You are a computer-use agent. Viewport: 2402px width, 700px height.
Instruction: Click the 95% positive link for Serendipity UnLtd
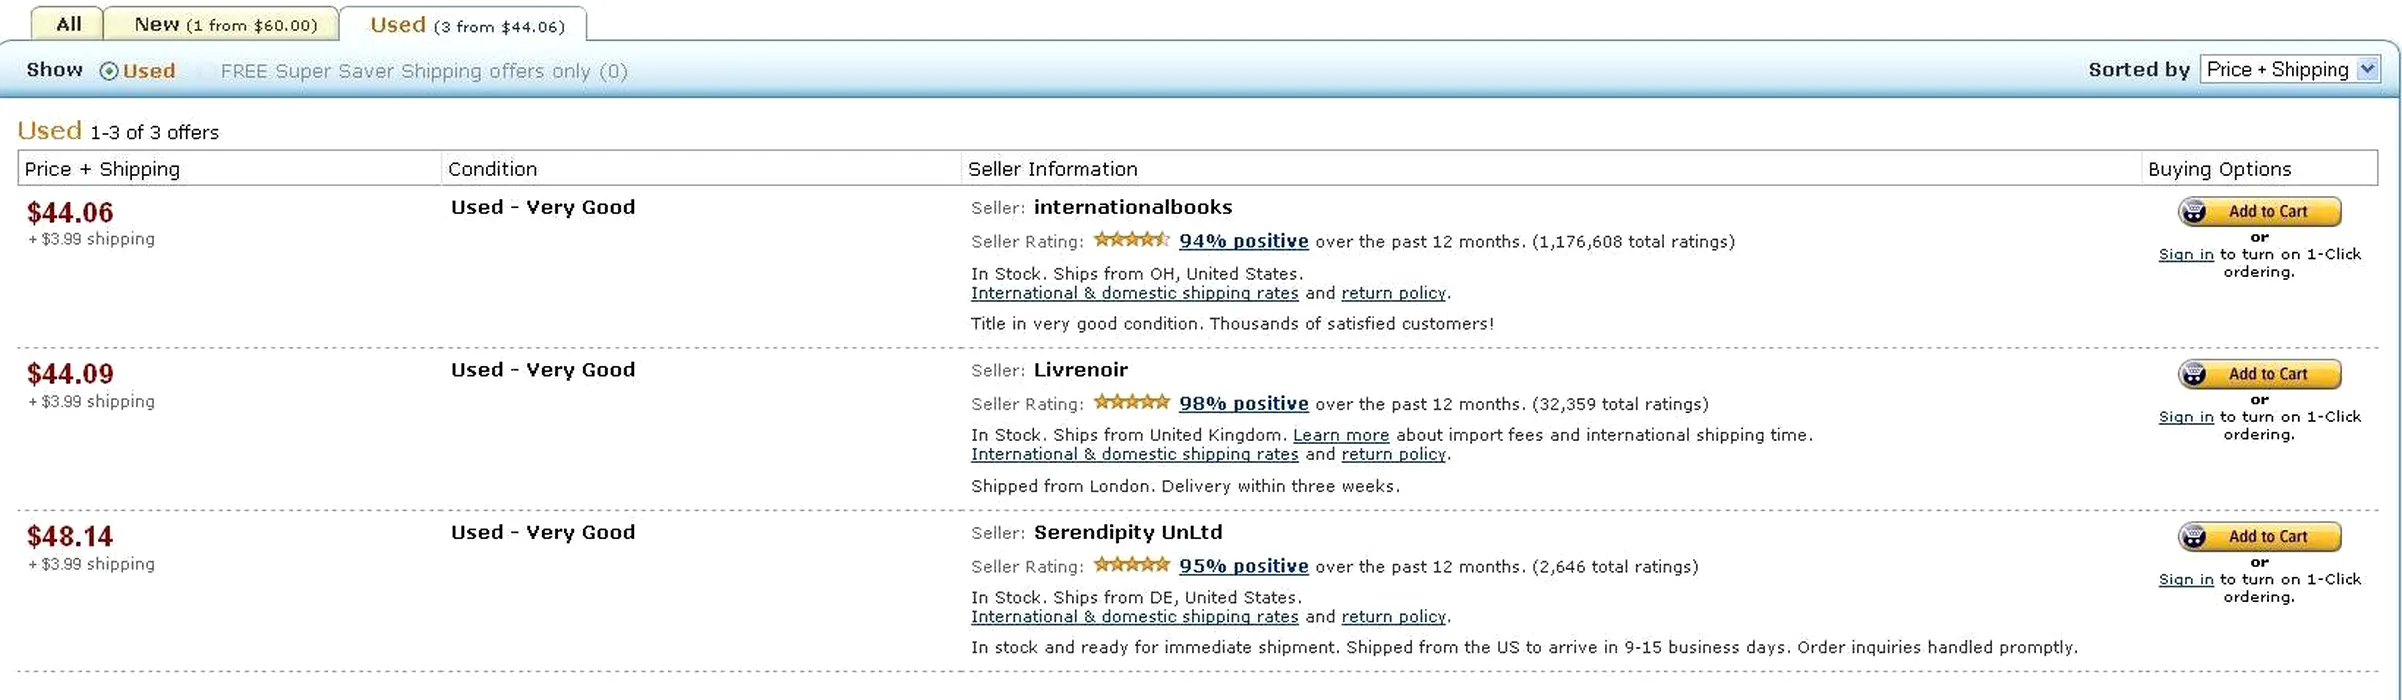[1243, 566]
